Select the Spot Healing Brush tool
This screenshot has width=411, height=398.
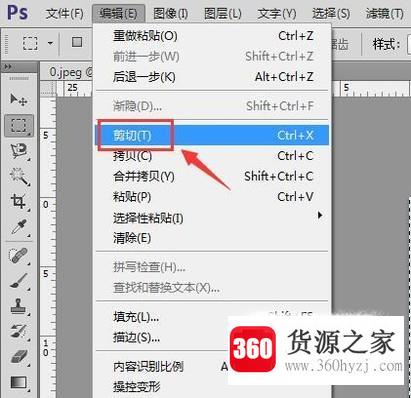18,256
